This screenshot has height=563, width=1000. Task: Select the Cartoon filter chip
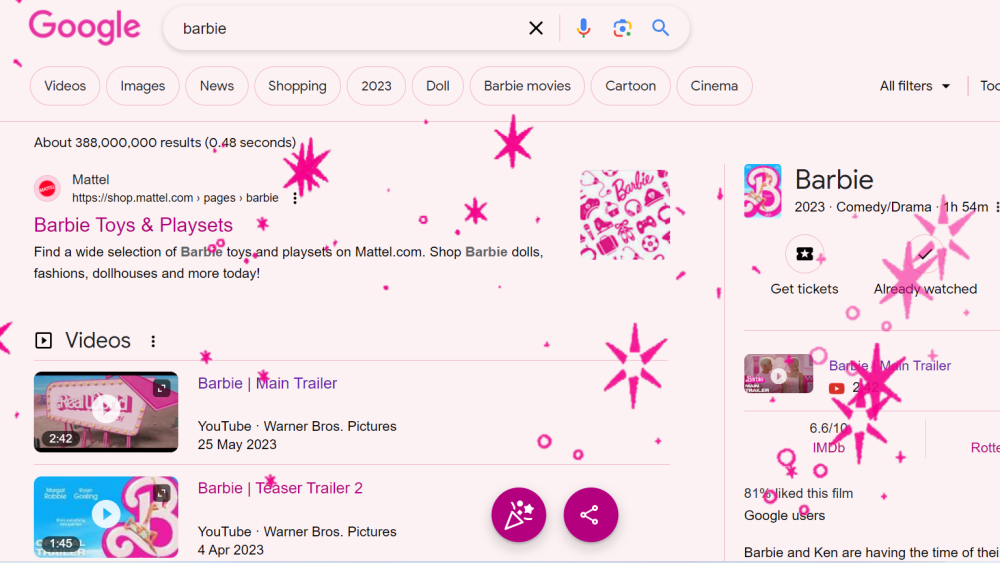click(x=630, y=86)
